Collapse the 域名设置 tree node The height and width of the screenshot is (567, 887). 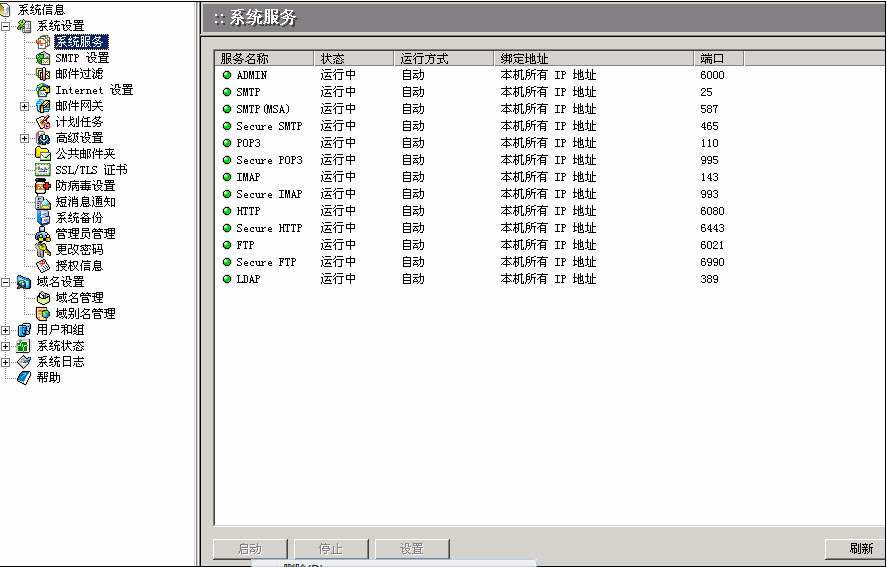pyautogui.click(x=6, y=282)
